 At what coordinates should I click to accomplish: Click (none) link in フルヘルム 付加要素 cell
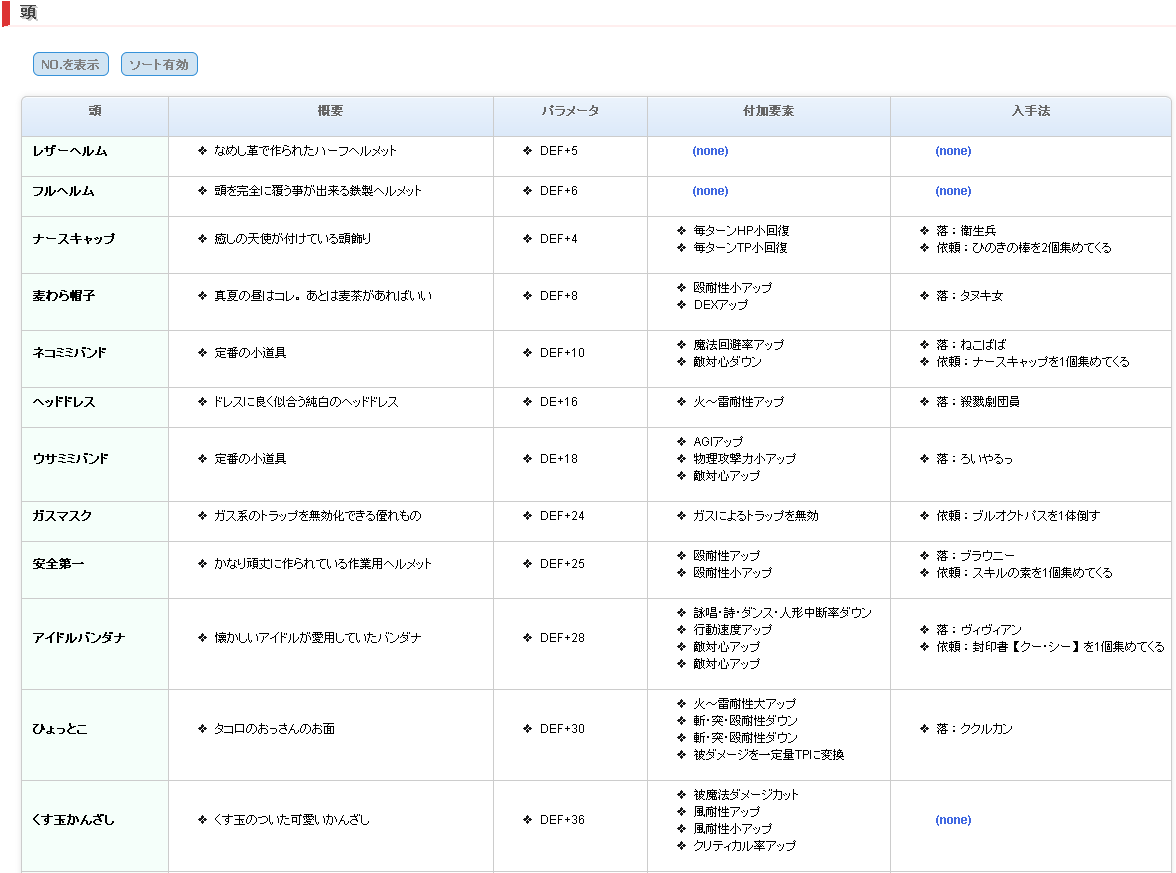pyautogui.click(x=710, y=191)
